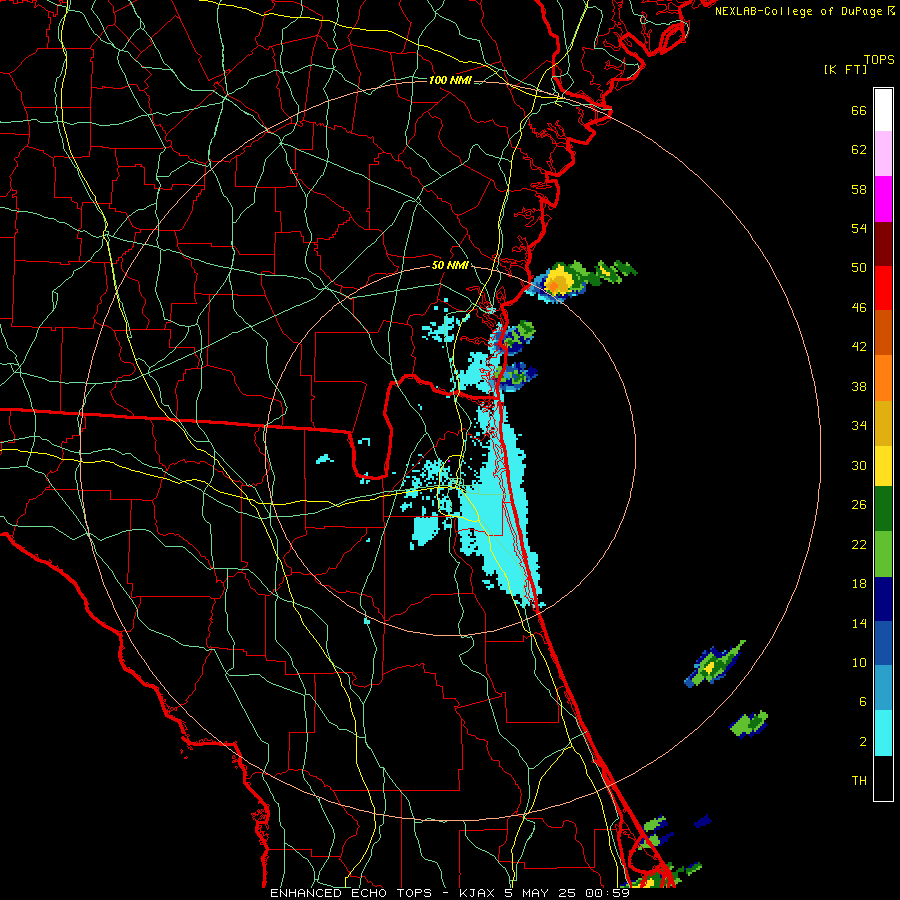Click the 26 legend value
Screen dimensions: 900x900
pos(859,505)
